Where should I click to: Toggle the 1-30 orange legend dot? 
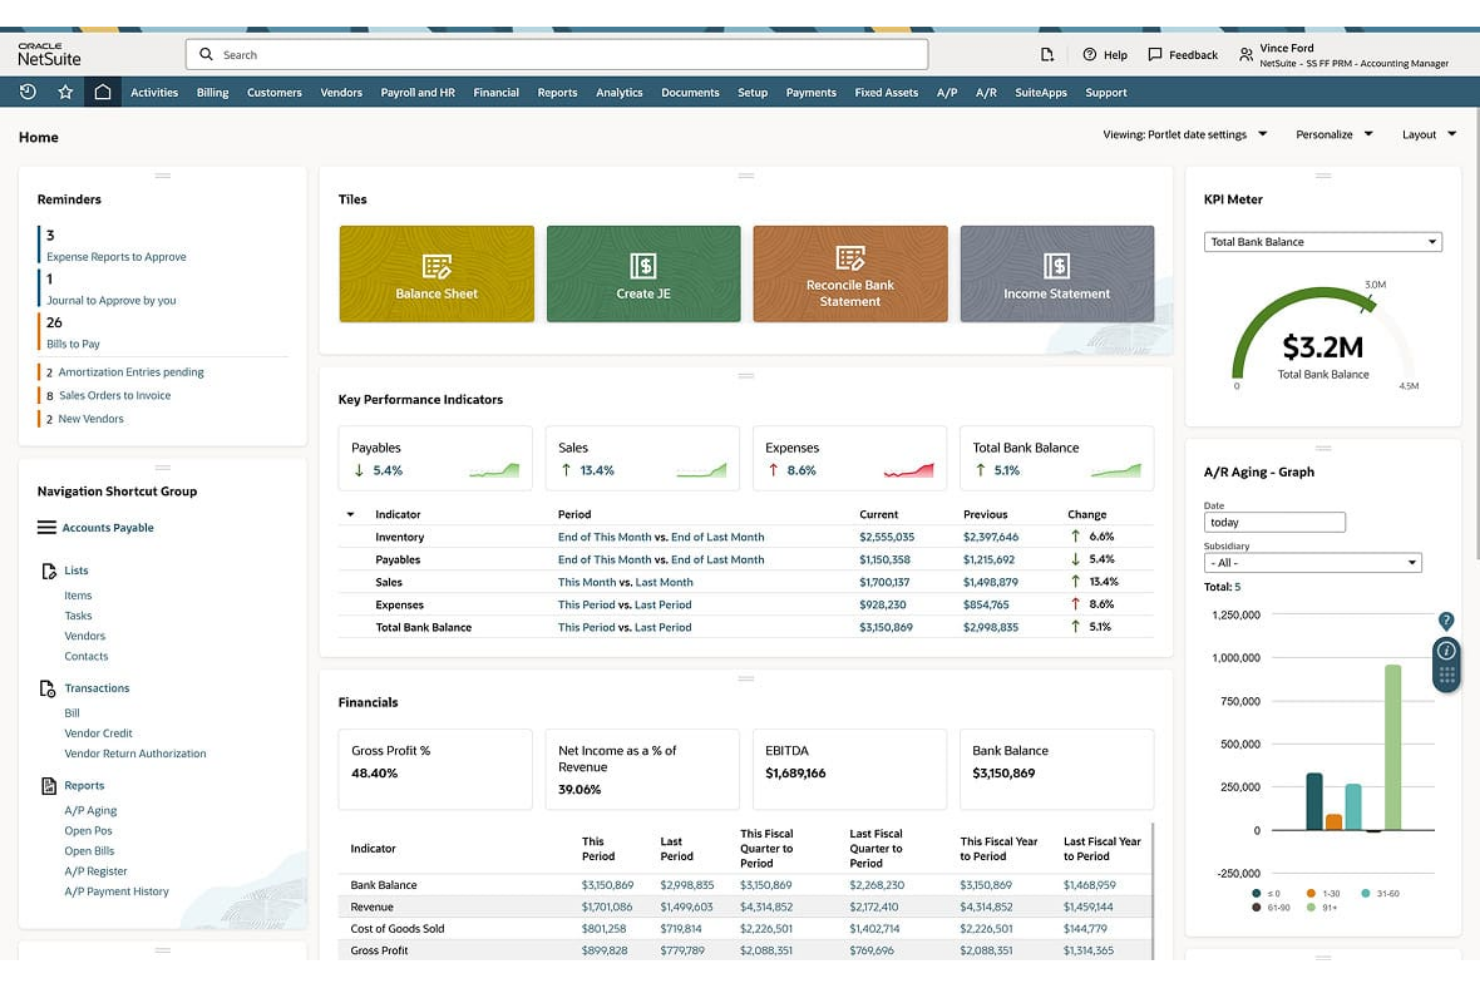(x=1311, y=893)
